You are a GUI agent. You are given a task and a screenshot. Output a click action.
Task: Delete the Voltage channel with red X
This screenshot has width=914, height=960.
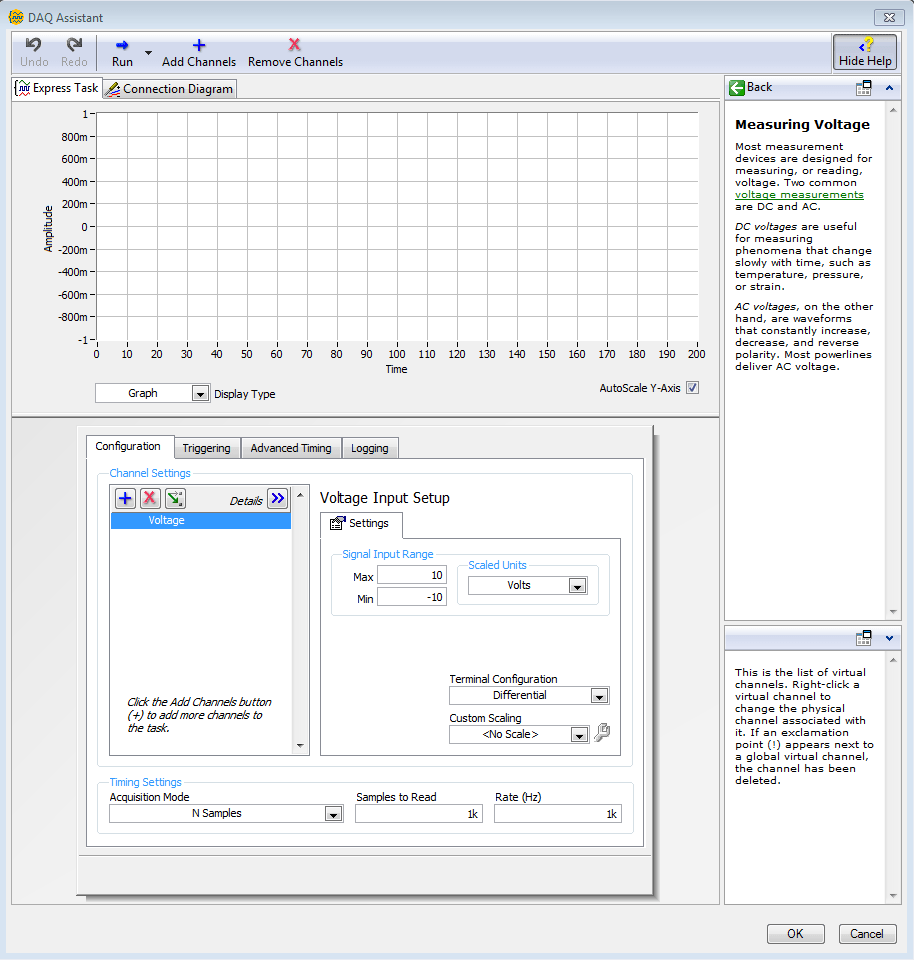pyautogui.click(x=149, y=498)
